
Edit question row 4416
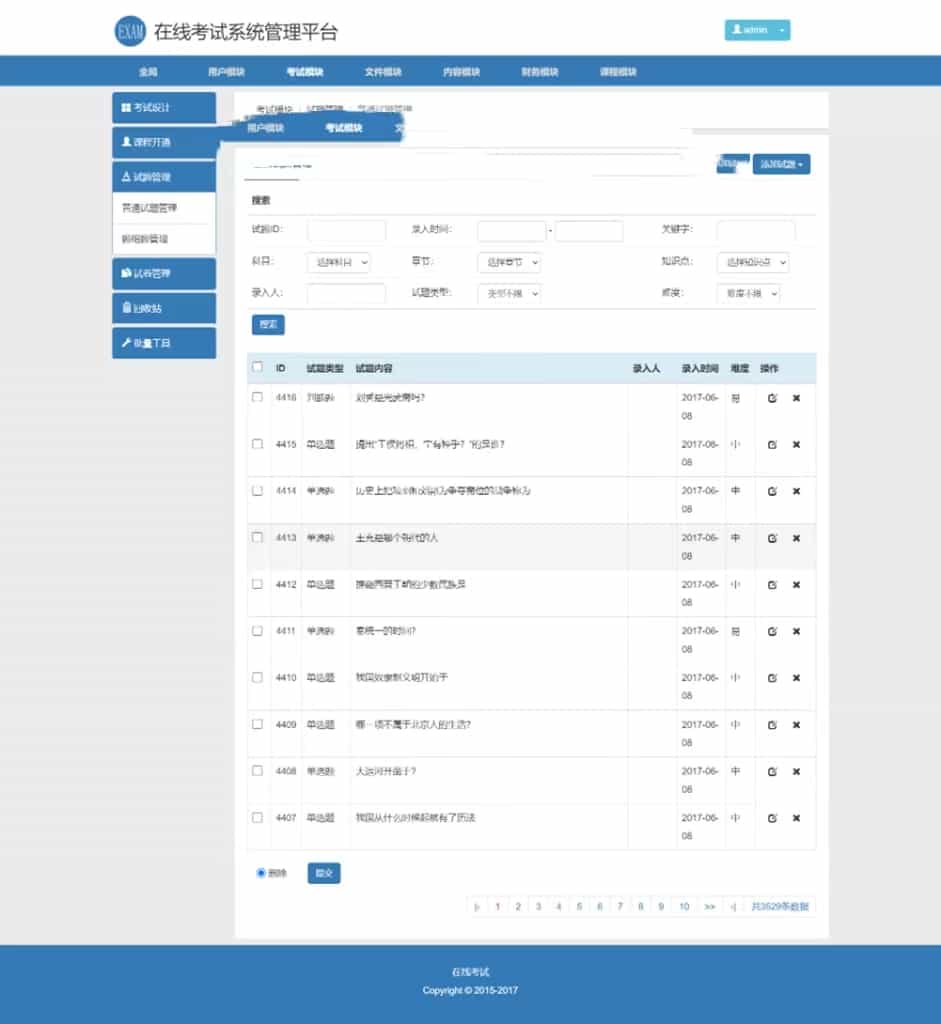coord(772,398)
